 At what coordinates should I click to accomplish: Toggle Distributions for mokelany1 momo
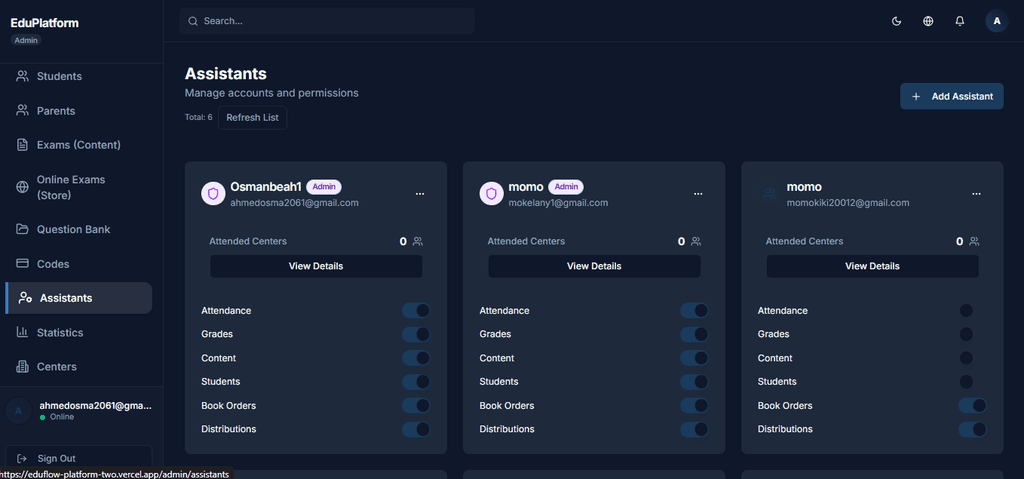[694, 429]
